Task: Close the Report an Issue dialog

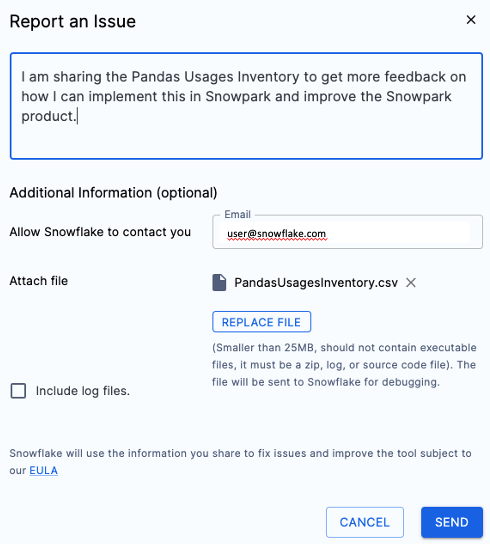Action: coord(471,20)
